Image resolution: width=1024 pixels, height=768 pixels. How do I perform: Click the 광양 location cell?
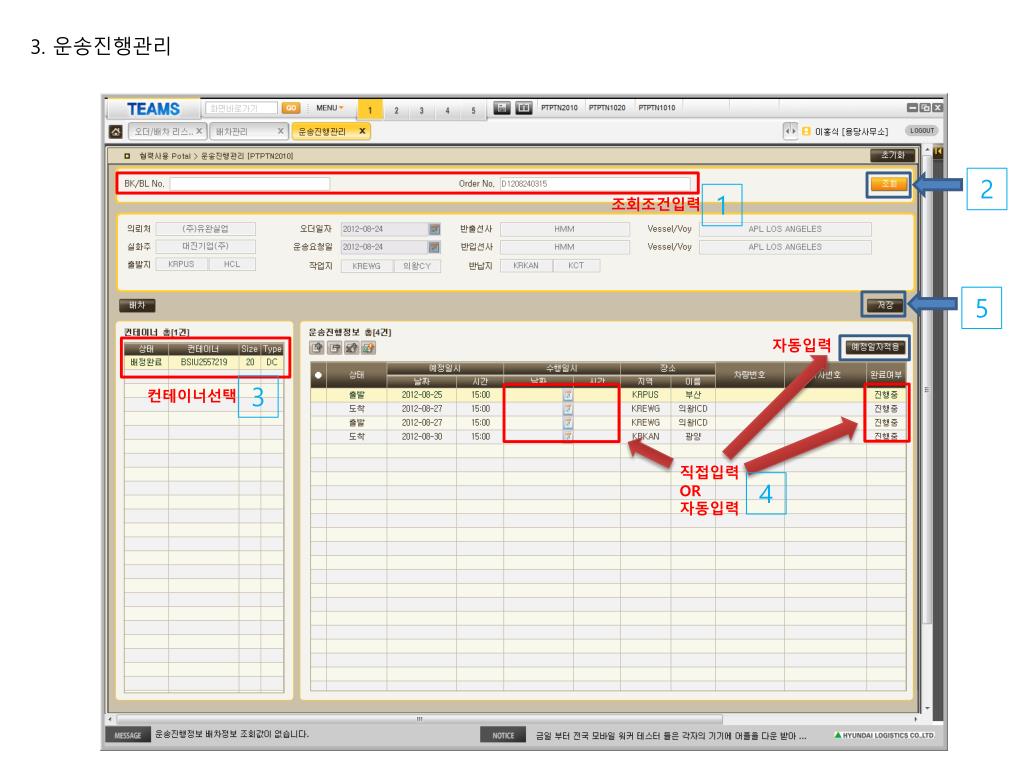click(692, 436)
